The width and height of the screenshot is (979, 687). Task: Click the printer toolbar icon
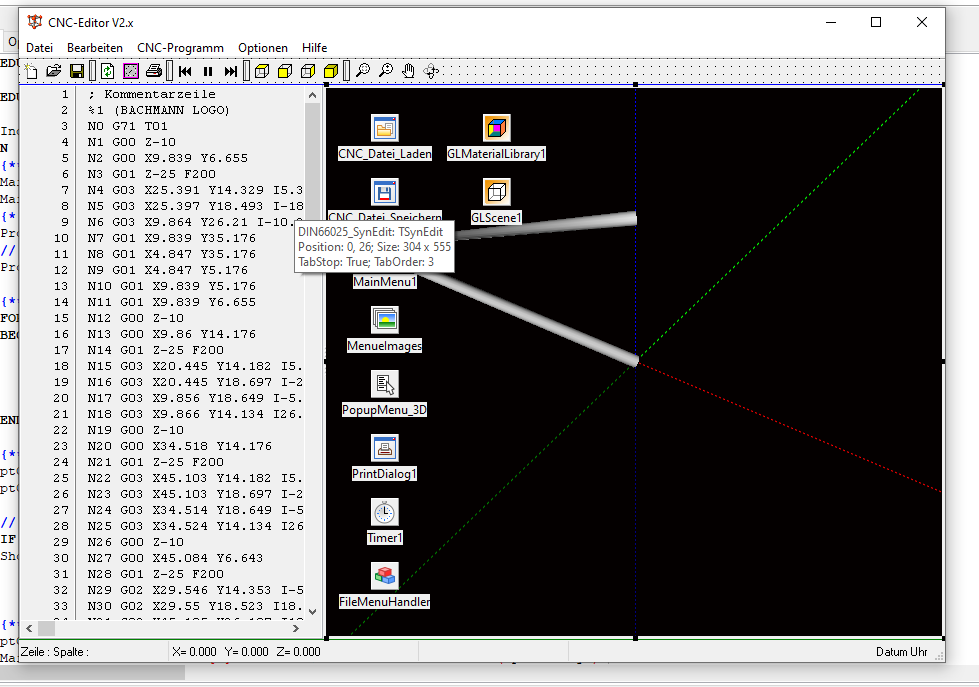154,71
